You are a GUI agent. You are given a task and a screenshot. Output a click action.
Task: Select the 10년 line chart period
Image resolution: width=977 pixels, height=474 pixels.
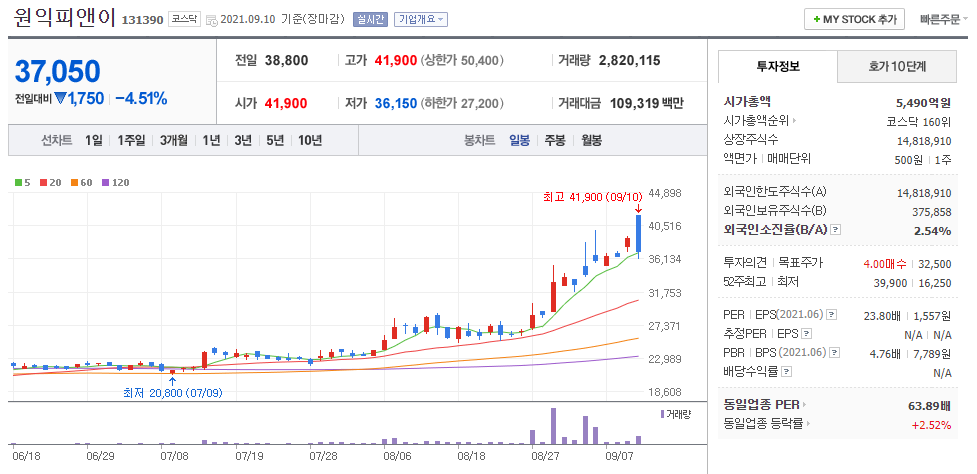(x=310, y=140)
